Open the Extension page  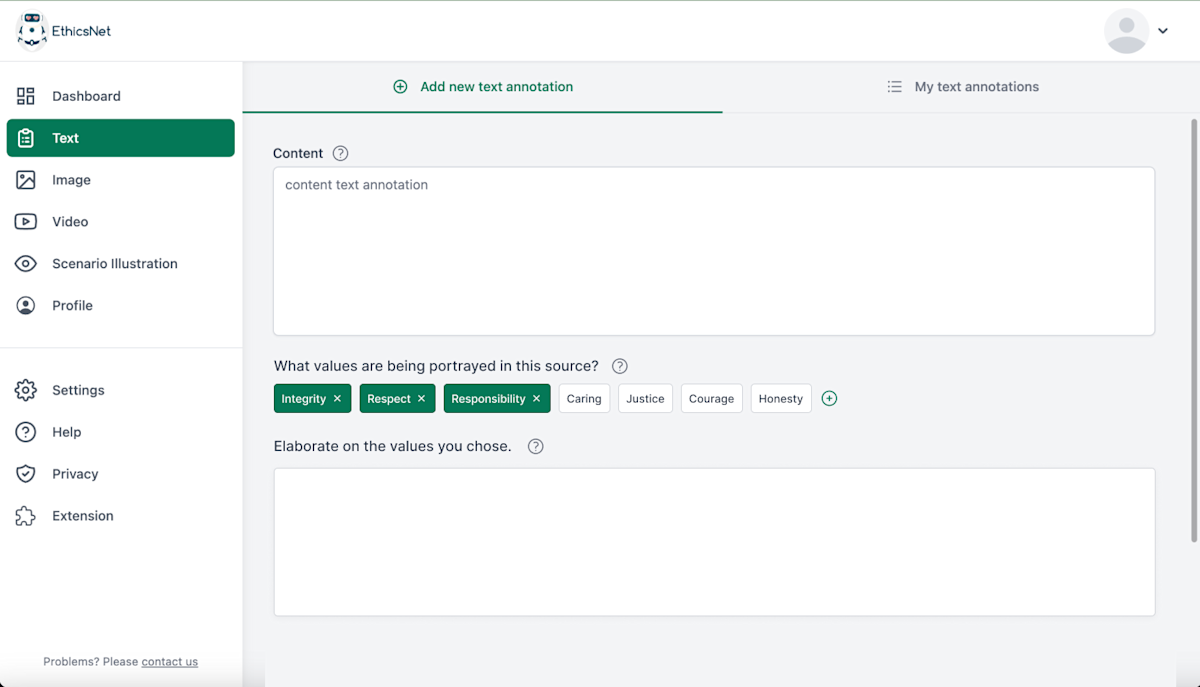tap(121, 516)
